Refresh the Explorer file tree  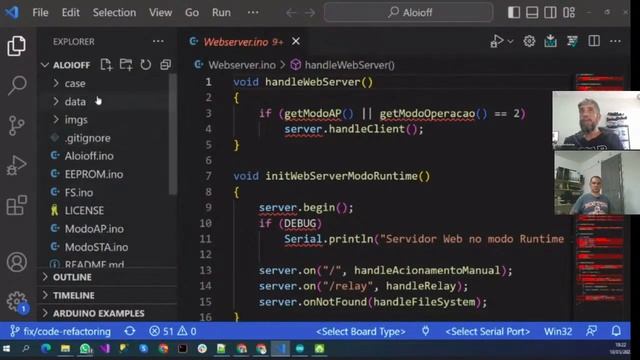click(x=145, y=64)
